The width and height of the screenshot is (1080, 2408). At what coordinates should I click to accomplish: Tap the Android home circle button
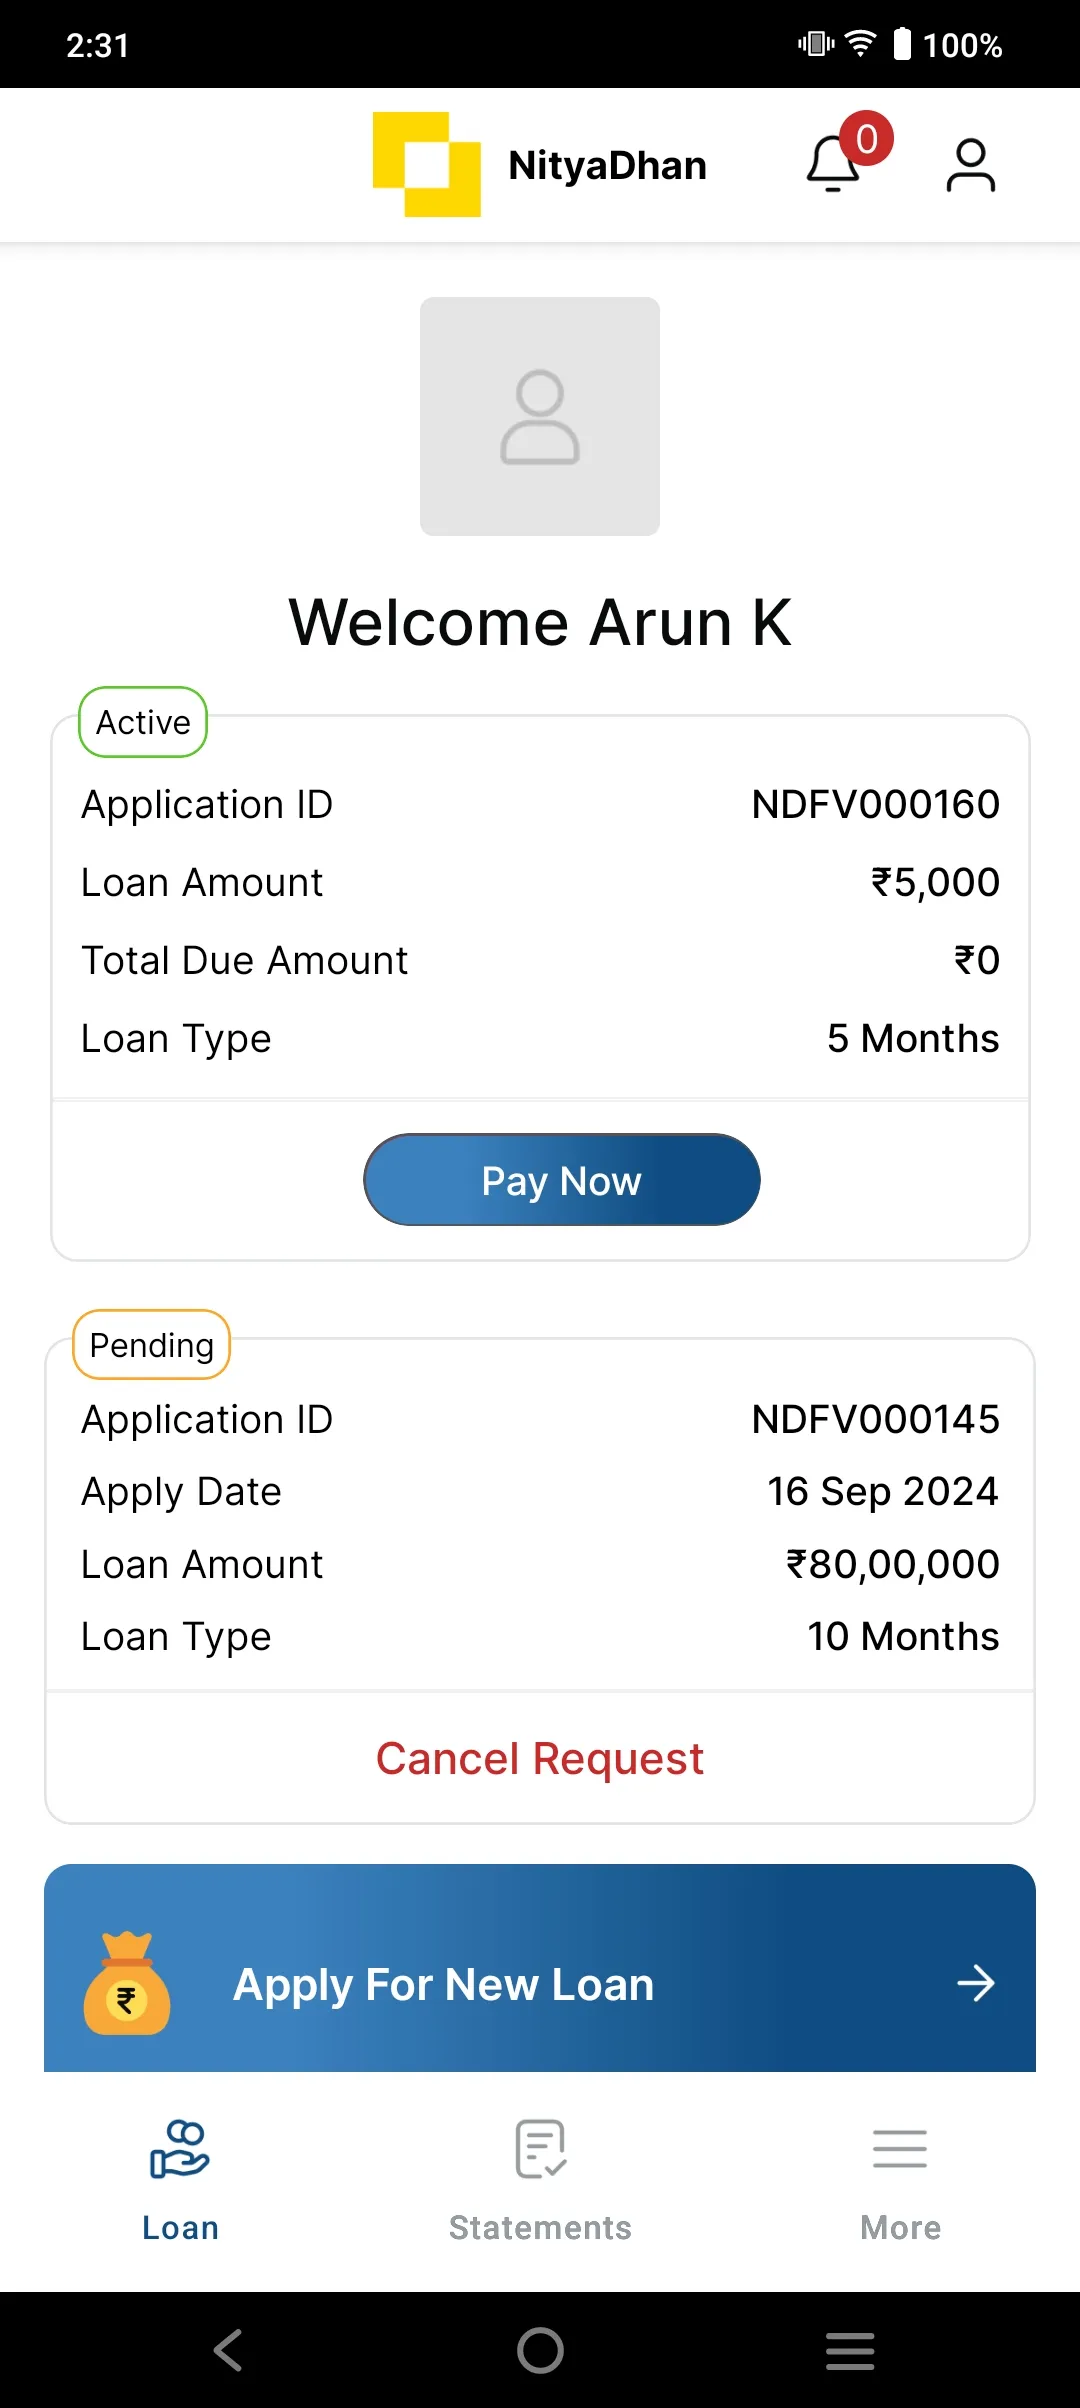click(540, 2350)
